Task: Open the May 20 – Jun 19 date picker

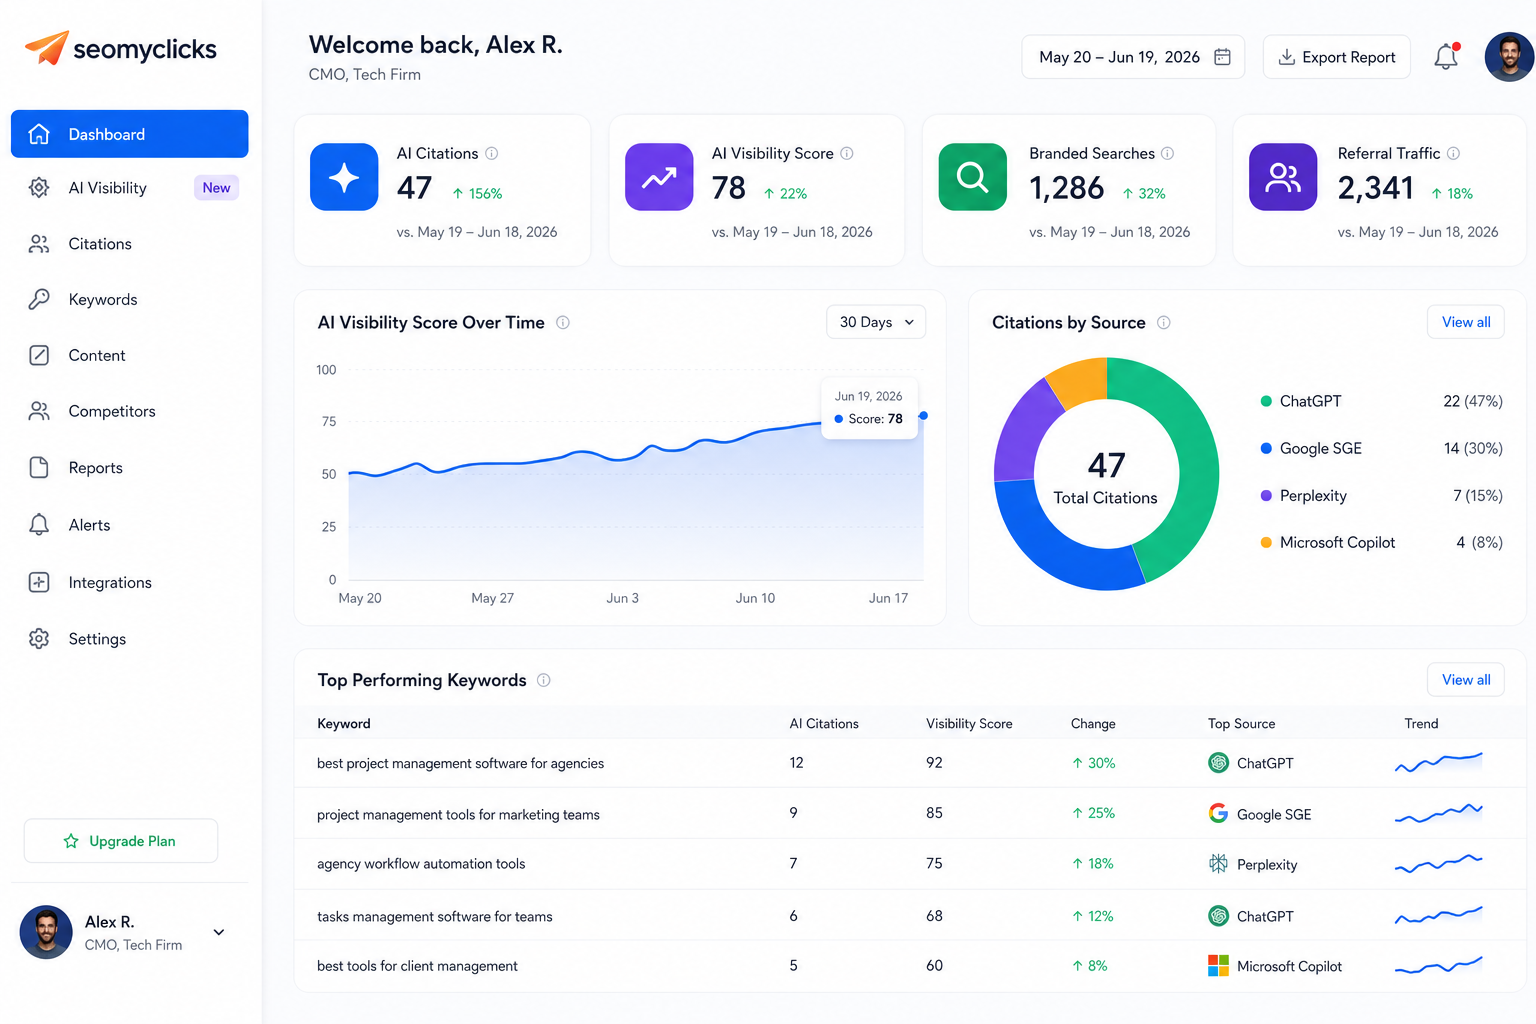Action: pos(1133,57)
